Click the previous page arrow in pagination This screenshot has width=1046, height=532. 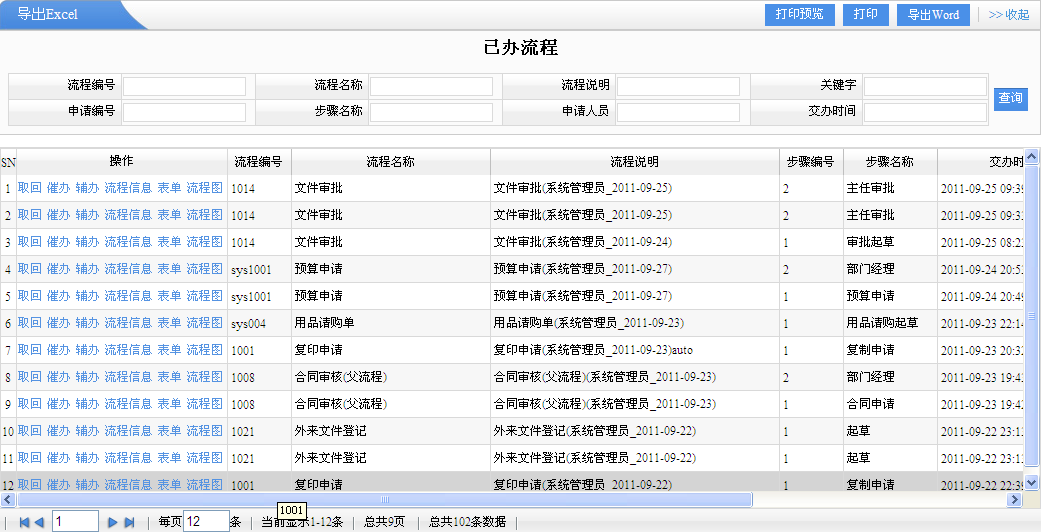tap(39, 522)
